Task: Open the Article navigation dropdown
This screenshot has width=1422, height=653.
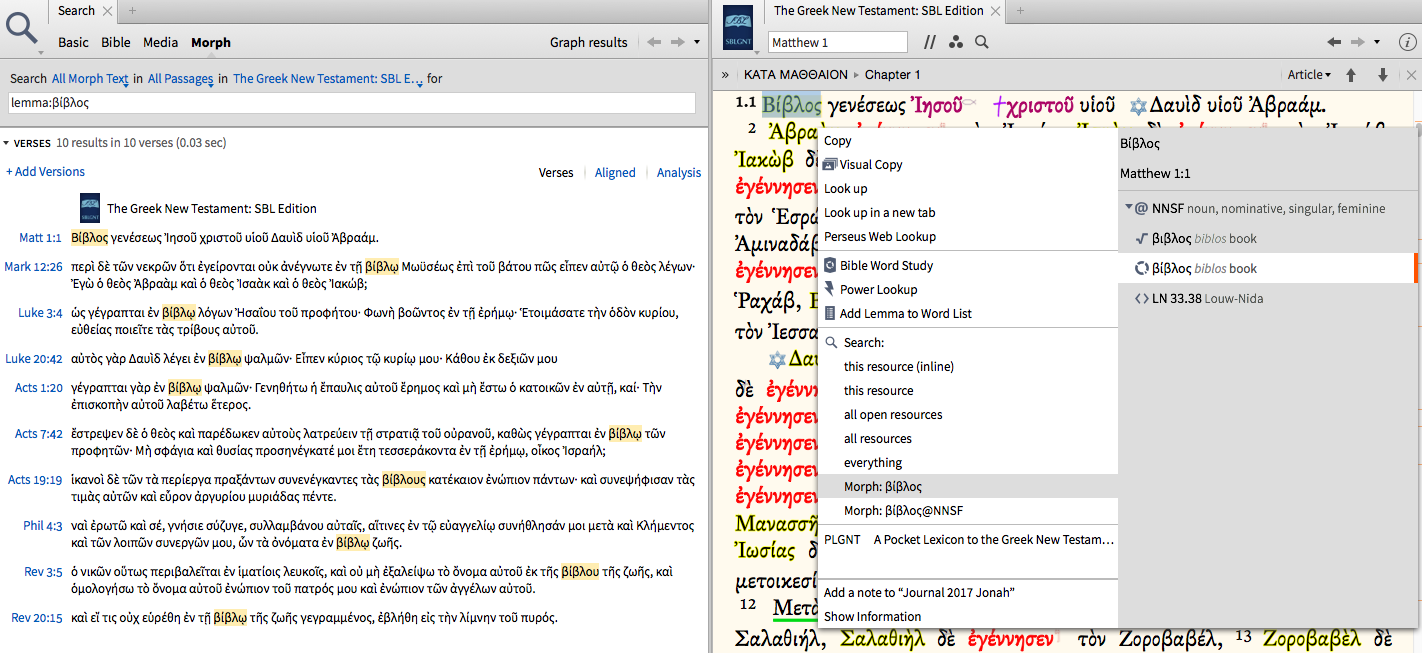Action: [1309, 75]
